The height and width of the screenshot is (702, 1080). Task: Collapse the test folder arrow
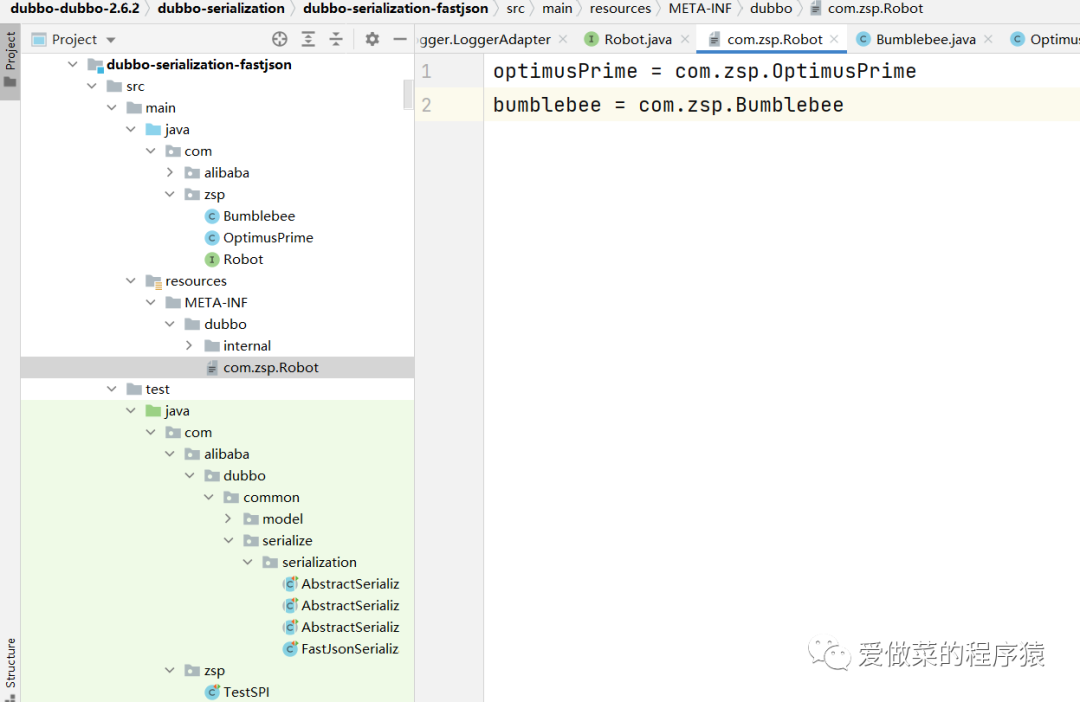(x=112, y=389)
